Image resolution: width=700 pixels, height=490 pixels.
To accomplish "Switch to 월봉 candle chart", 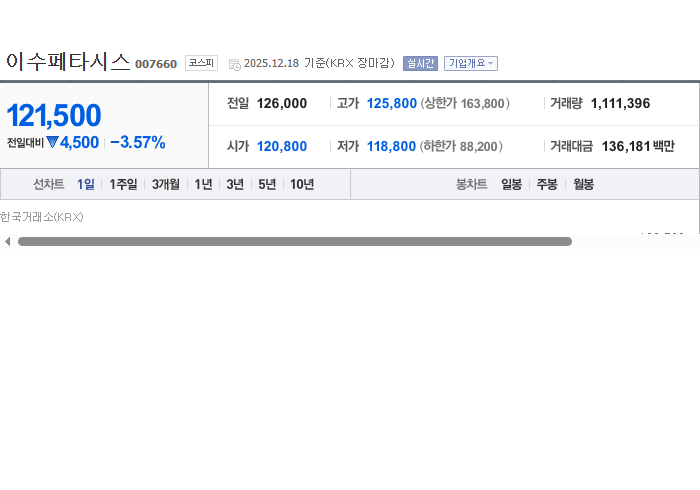I will coord(583,184).
